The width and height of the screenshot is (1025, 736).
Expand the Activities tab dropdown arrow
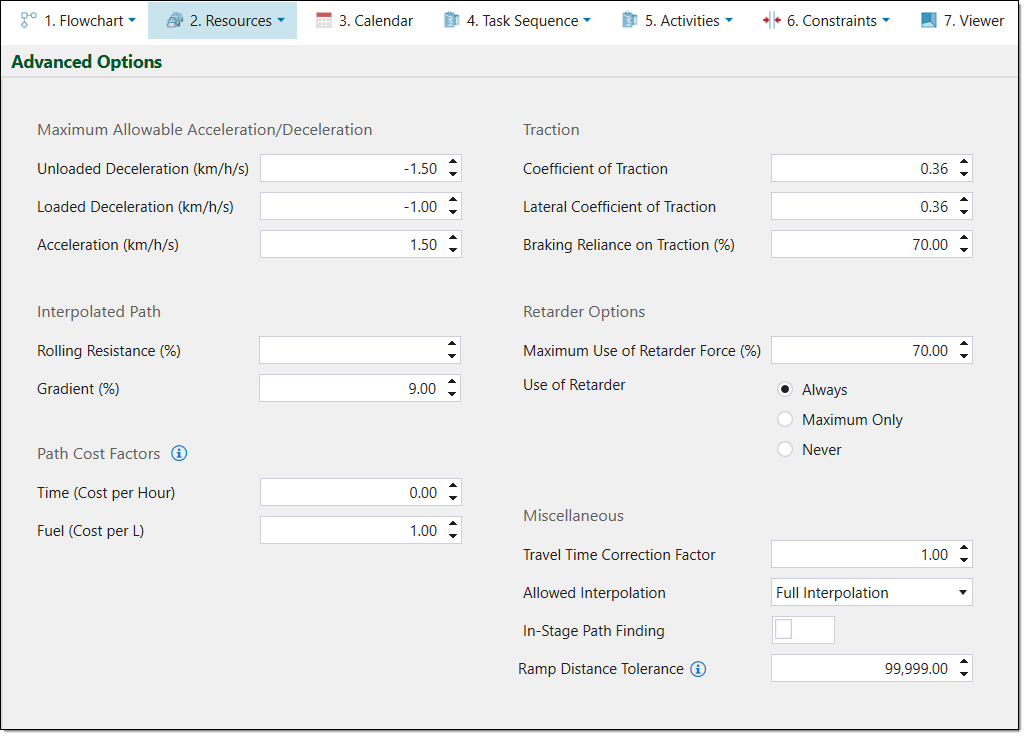(x=729, y=20)
